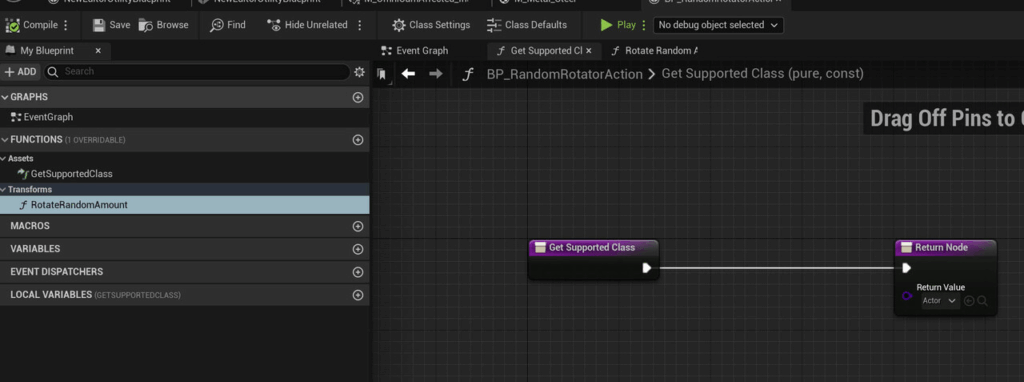This screenshot has width=1024, height=382.
Task: Navigate forward in graph history
Action: (x=436, y=74)
